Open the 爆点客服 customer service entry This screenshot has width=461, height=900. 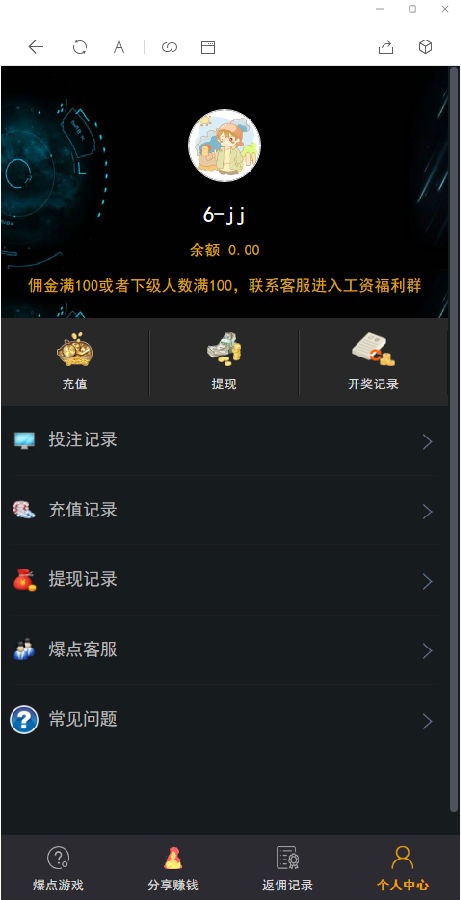224,650
